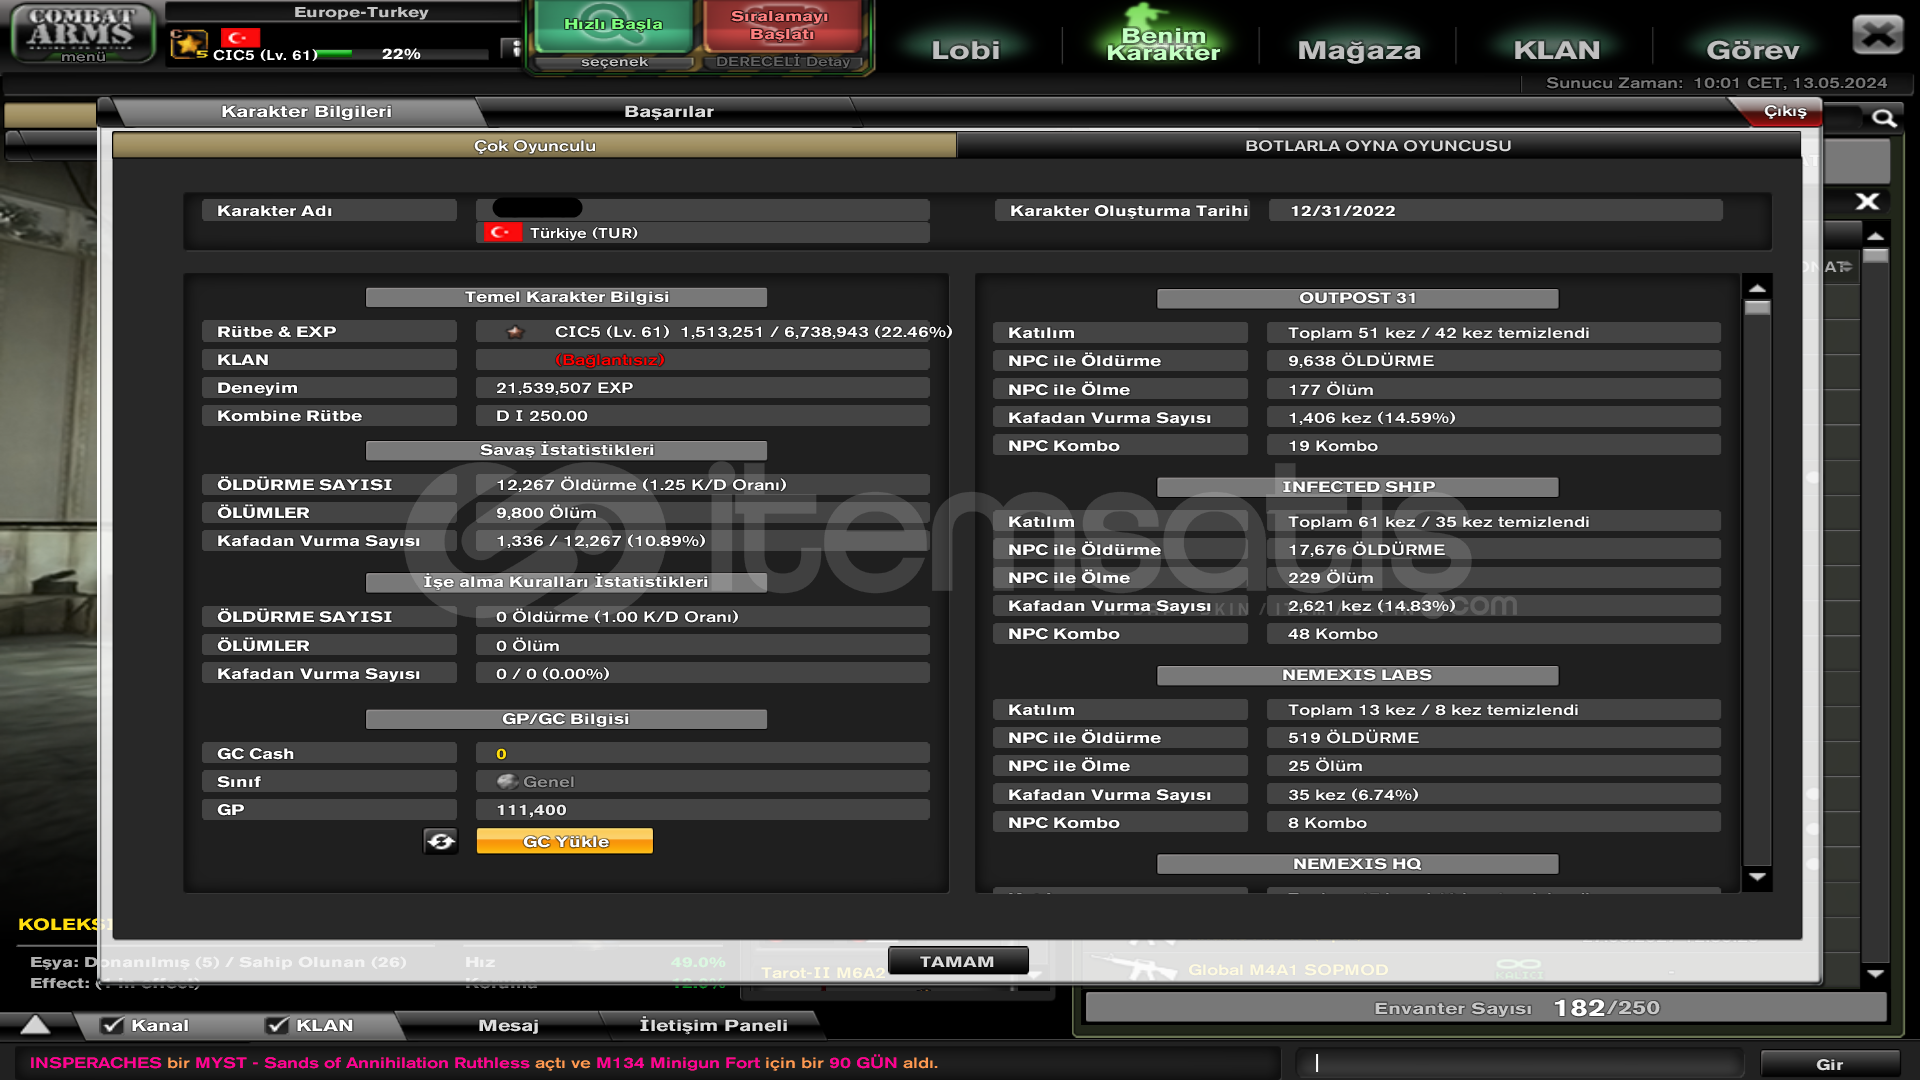Switch to the Başarılar tab
1920x1080 pixels.
tap(669, 111)
